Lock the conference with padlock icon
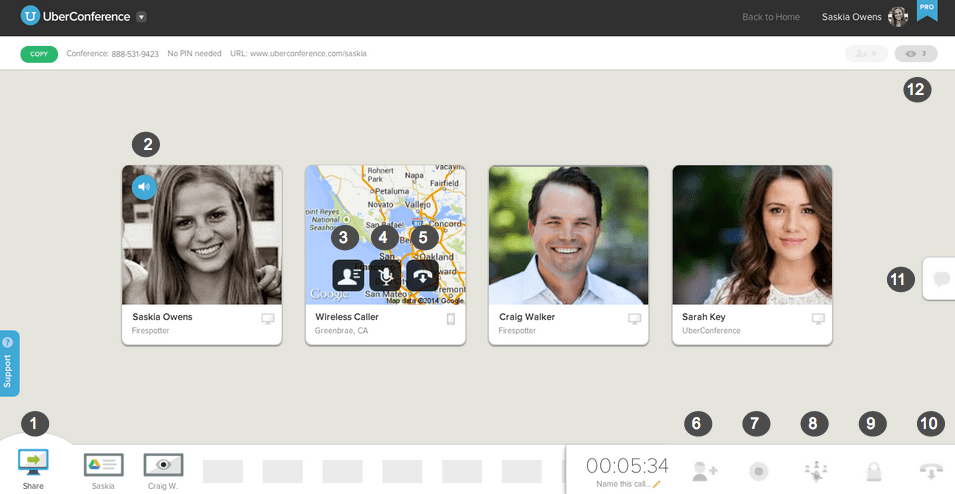Screen dimensions: 955x494 874,471
